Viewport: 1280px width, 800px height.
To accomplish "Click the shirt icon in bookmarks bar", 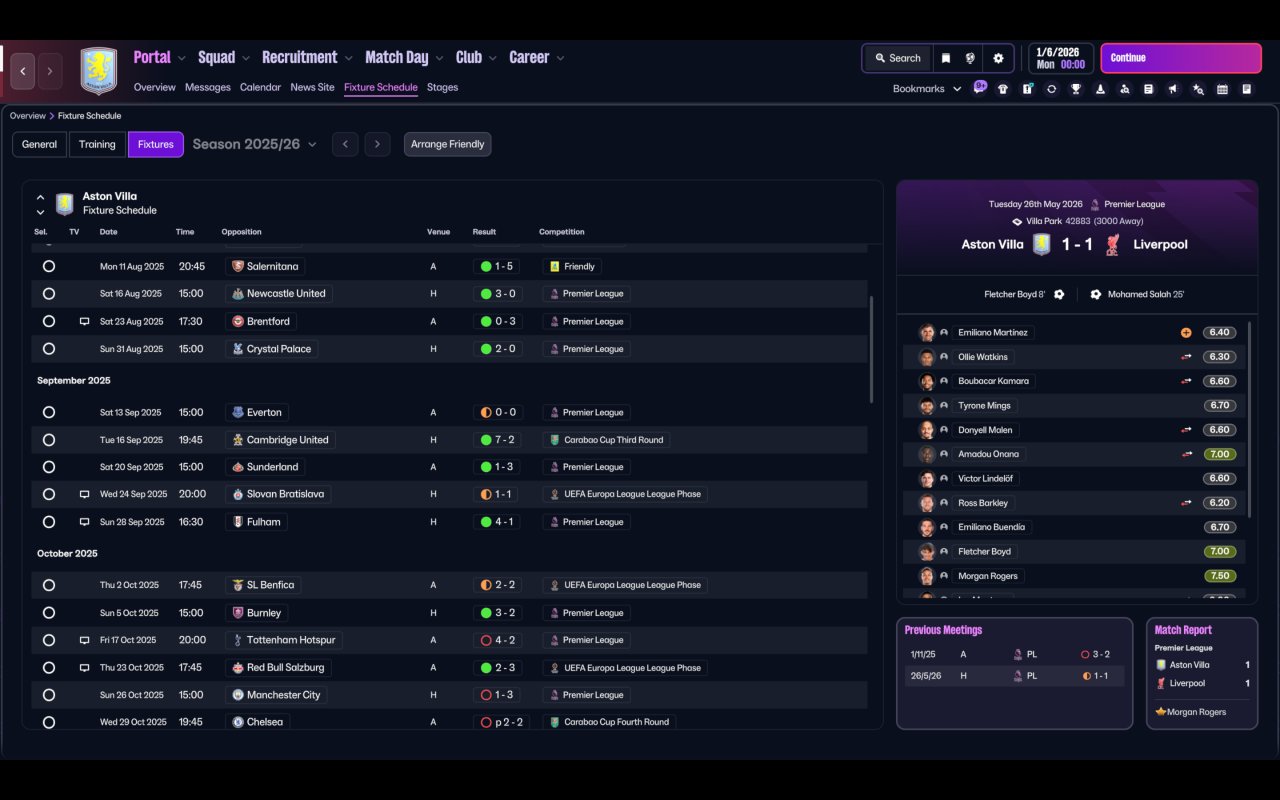I will pos(1003,89).
